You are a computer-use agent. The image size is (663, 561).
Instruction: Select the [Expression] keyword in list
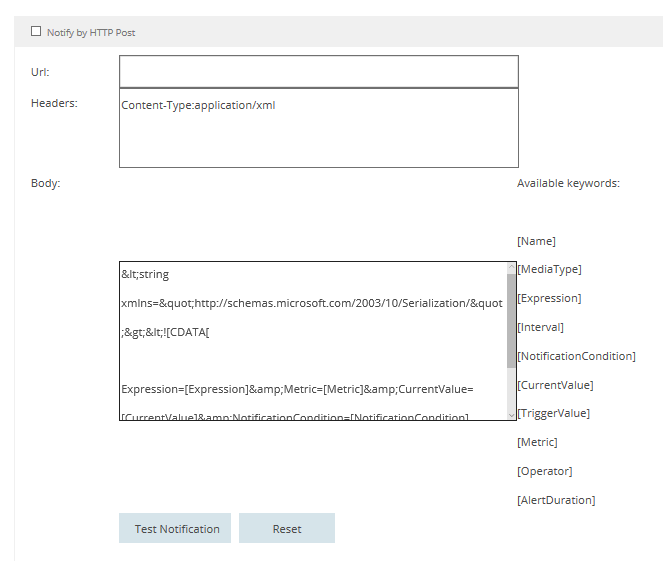point(549,298)
